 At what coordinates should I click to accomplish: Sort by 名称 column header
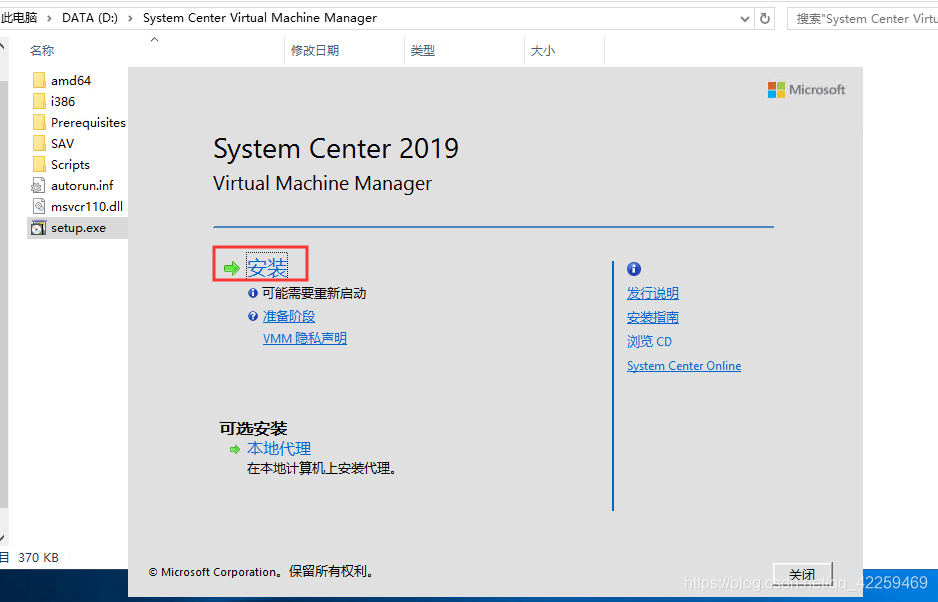click(42, 50)
